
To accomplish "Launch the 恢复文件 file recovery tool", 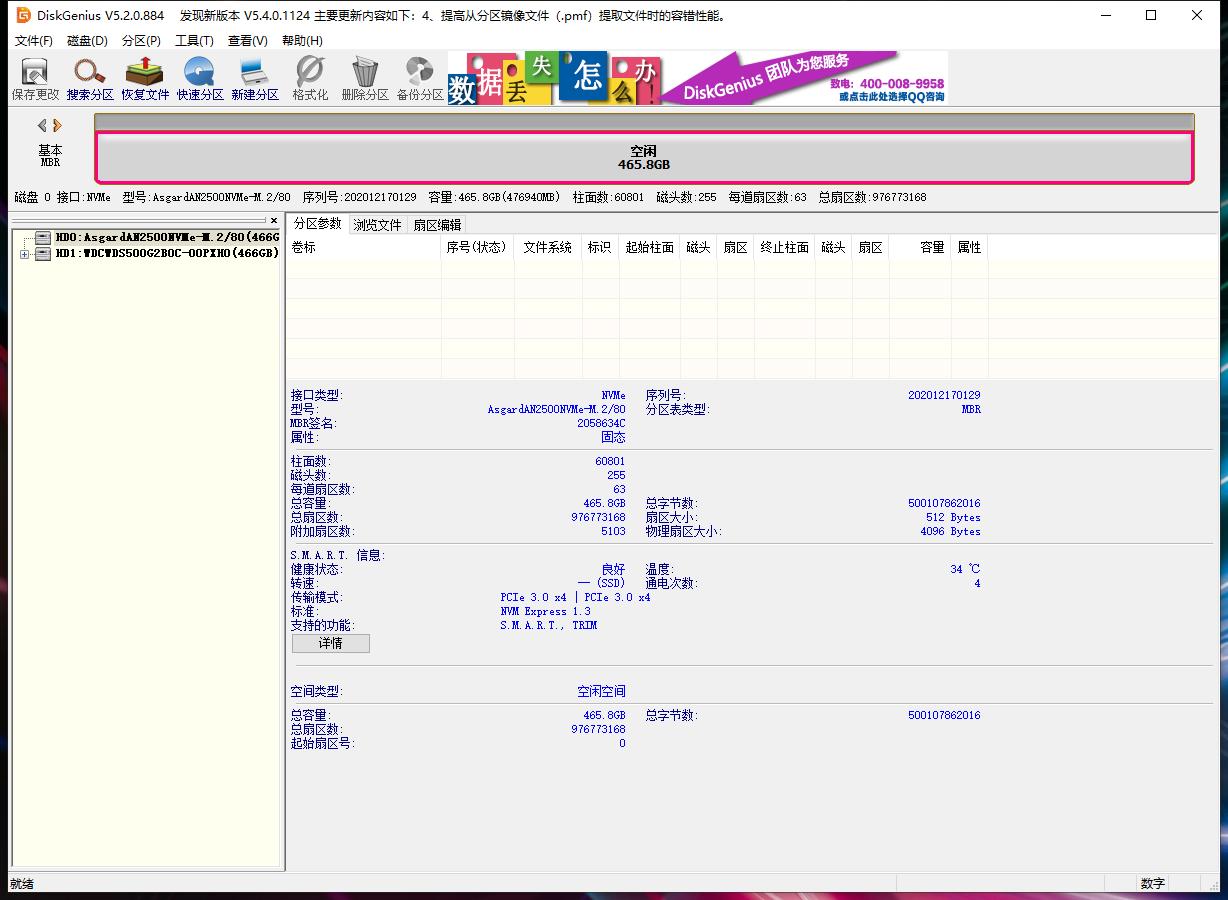I will [145, 79].
